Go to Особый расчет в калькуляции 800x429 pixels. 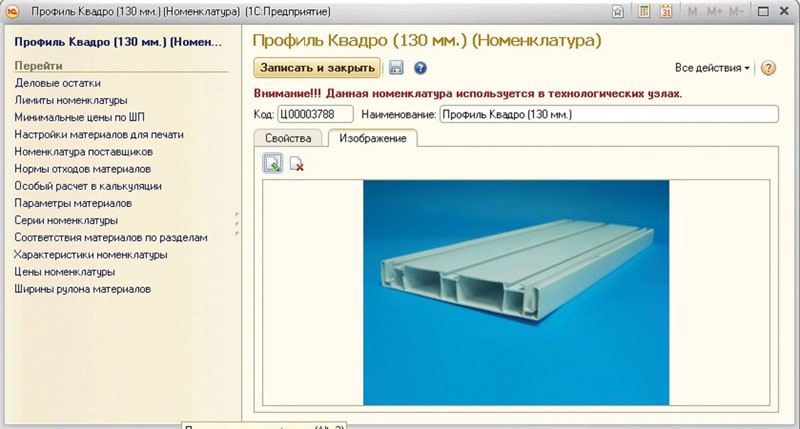[88, 186]
